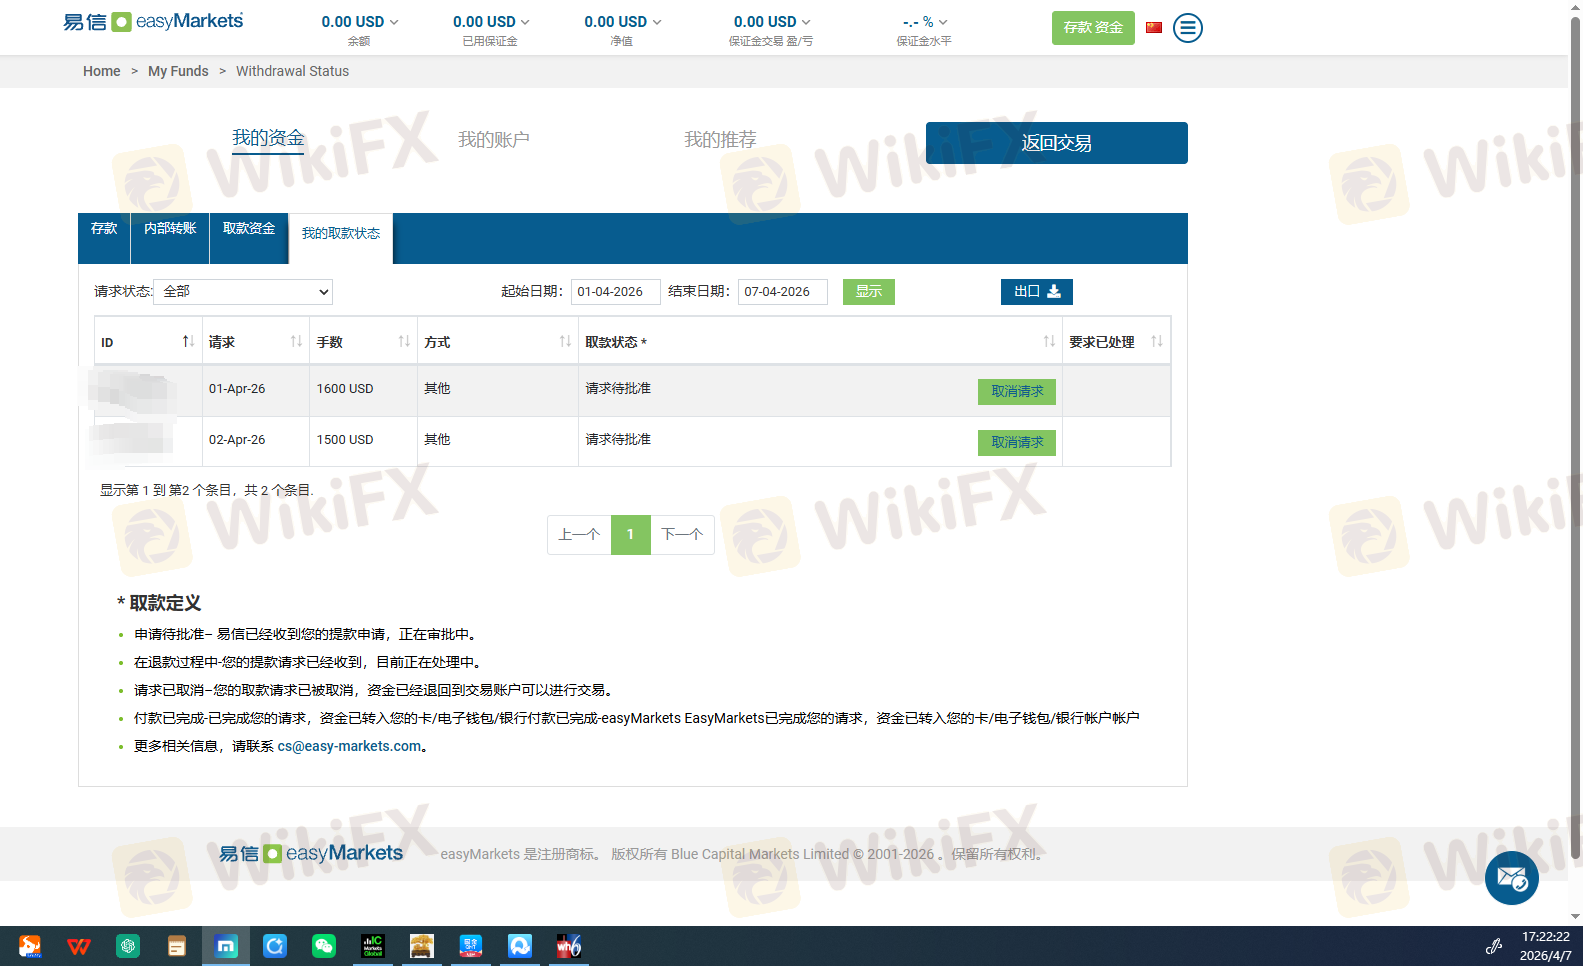This screenshot has width=1583, height=966.
Task: Open IC Markets Global taskbar app
Action: point(373,946)
